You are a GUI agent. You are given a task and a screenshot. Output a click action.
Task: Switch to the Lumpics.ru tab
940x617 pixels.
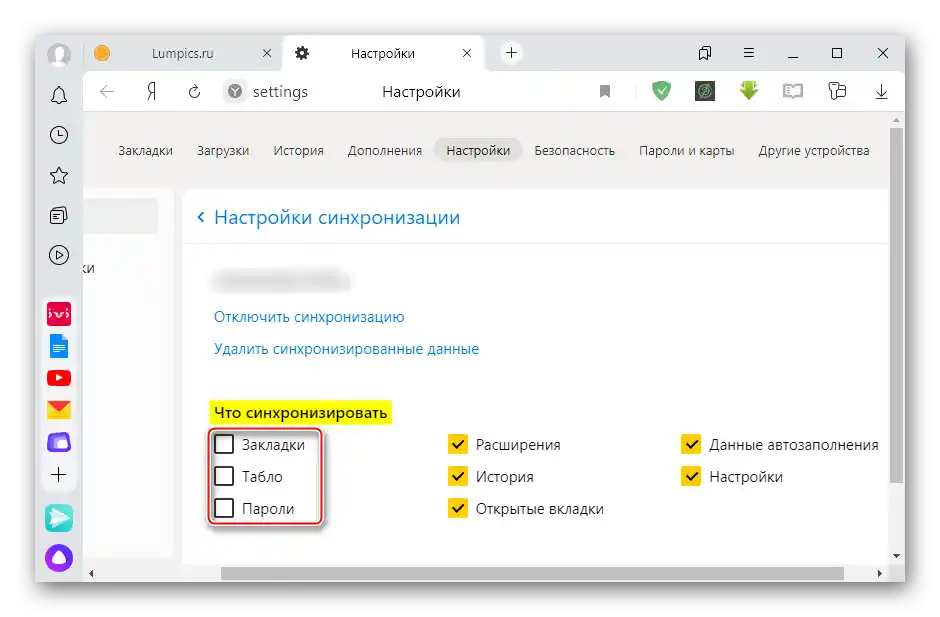click(x=183, y=53)
